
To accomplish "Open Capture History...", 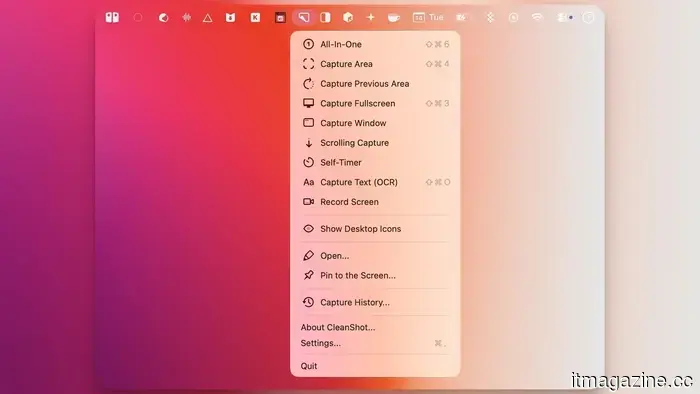I will (375, 302).
